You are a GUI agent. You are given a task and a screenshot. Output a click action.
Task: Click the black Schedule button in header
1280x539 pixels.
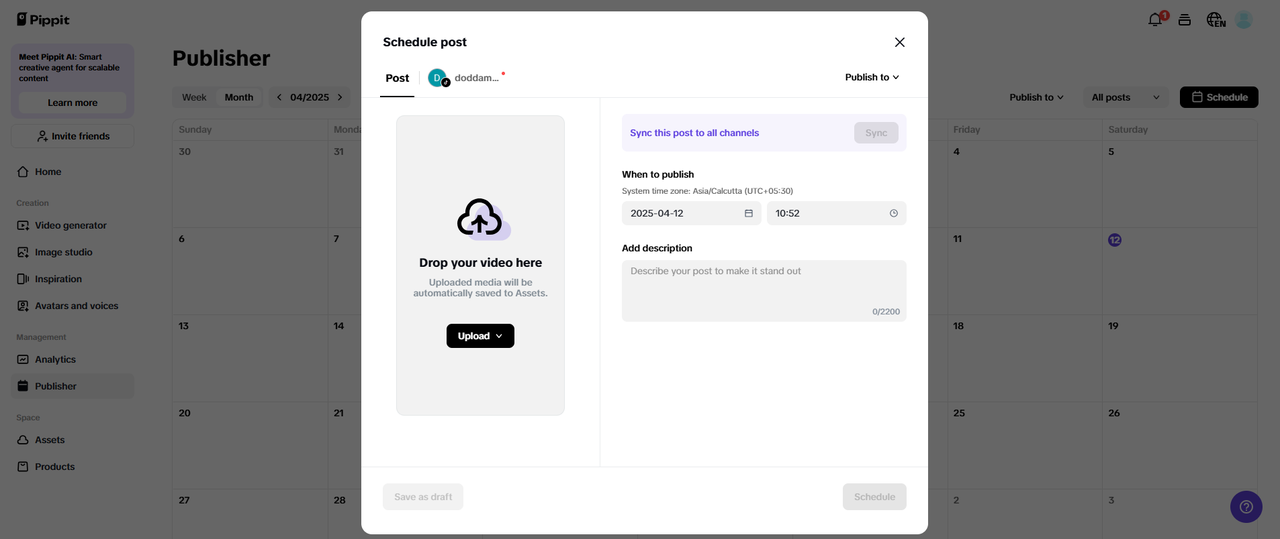[1219, 97]
